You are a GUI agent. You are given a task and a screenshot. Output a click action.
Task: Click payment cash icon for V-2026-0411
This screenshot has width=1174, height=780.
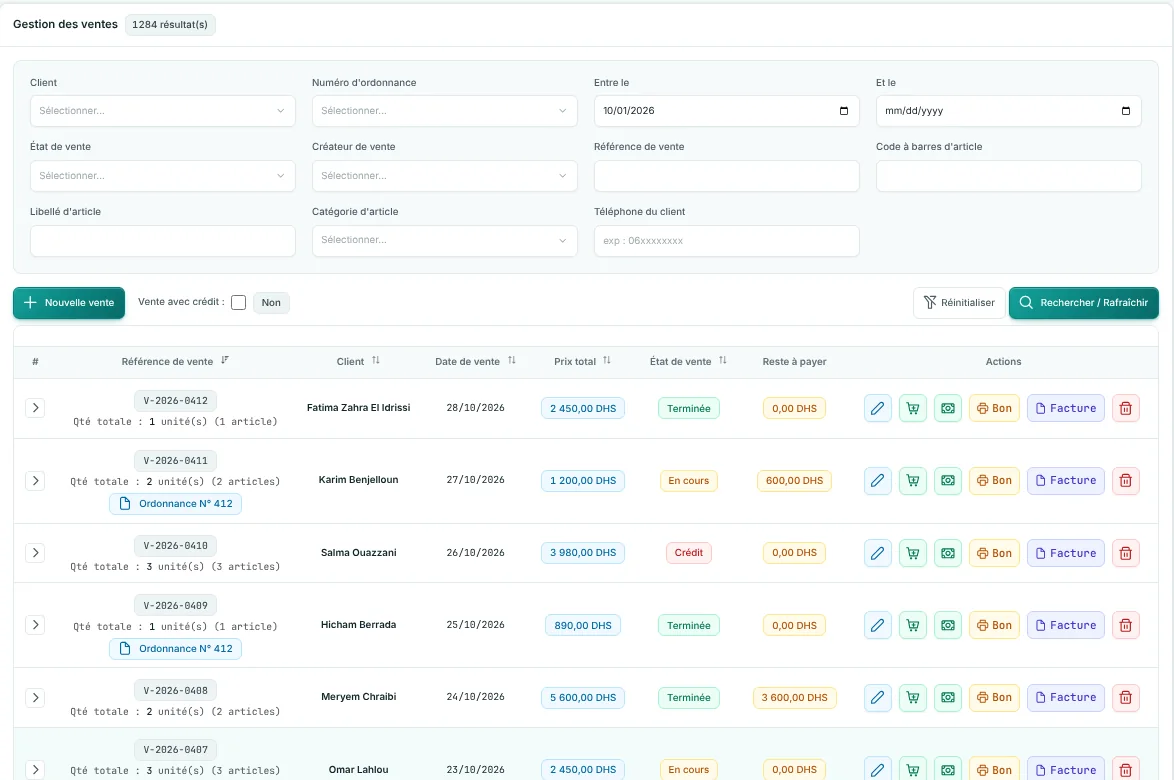(948, 481)
